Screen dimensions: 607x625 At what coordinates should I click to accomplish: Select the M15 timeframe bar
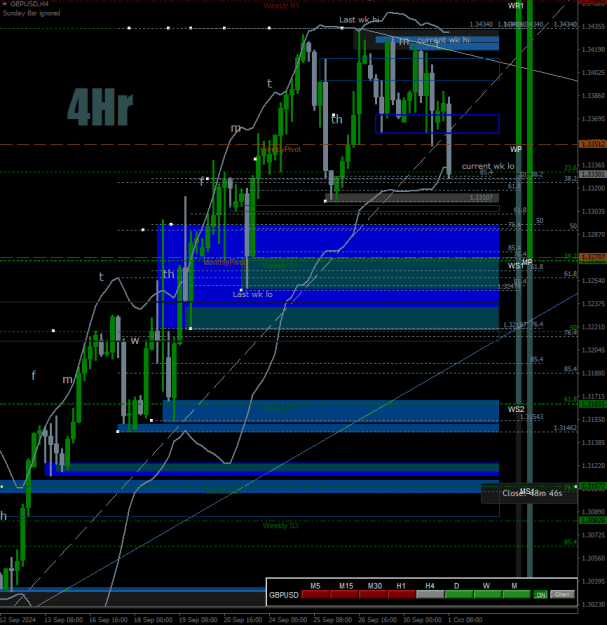tap(344, 595)
